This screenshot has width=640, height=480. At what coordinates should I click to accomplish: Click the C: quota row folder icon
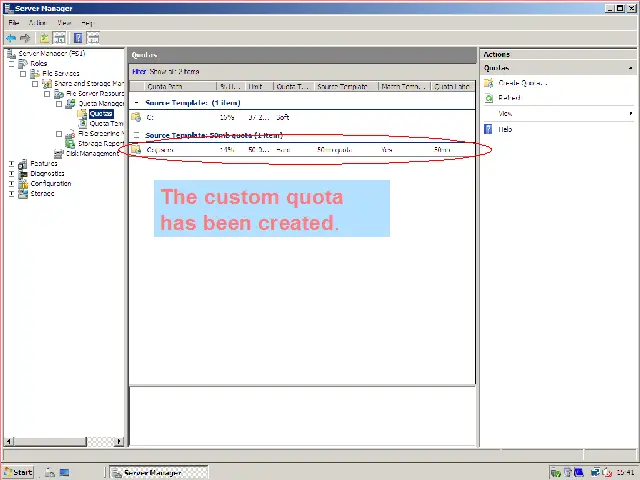[x=136, y=118]
